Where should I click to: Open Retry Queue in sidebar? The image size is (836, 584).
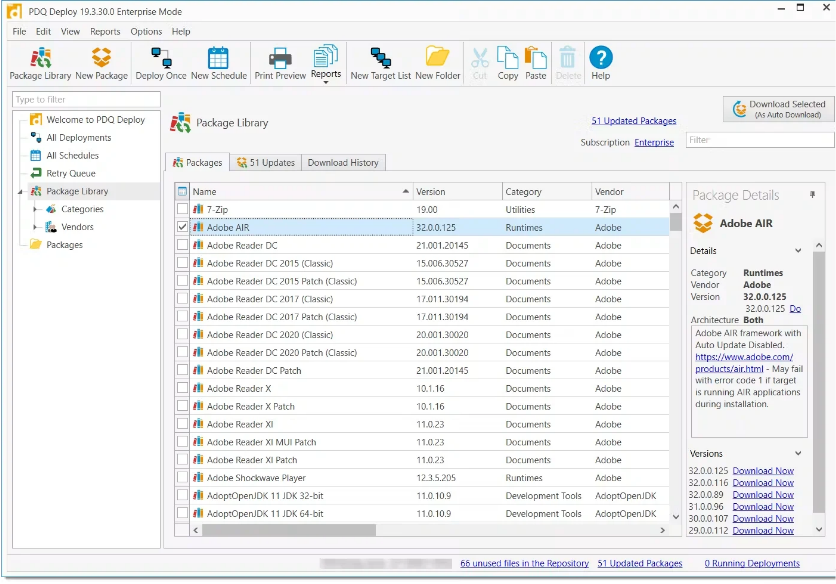[x=70, y=173]
